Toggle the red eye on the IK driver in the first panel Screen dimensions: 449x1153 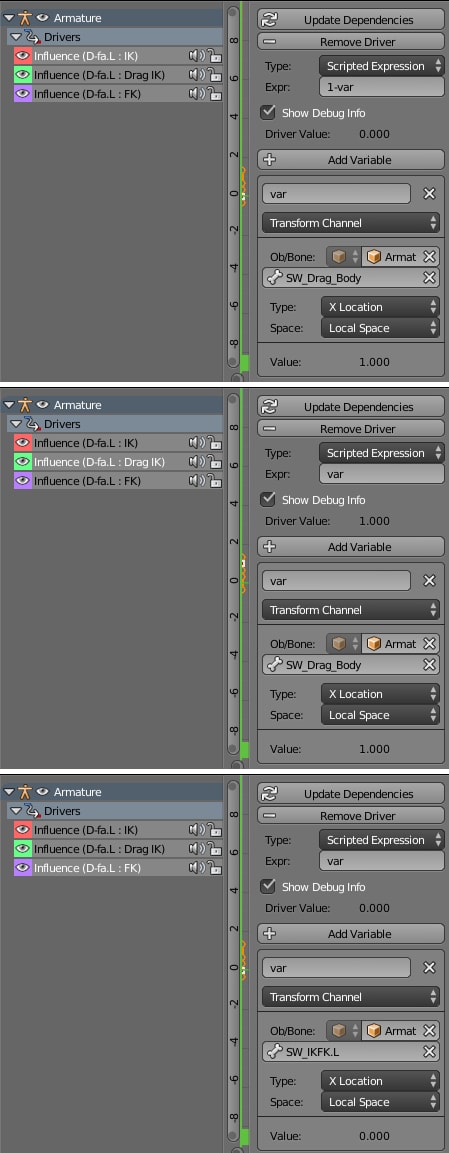(x=23, y=56)
